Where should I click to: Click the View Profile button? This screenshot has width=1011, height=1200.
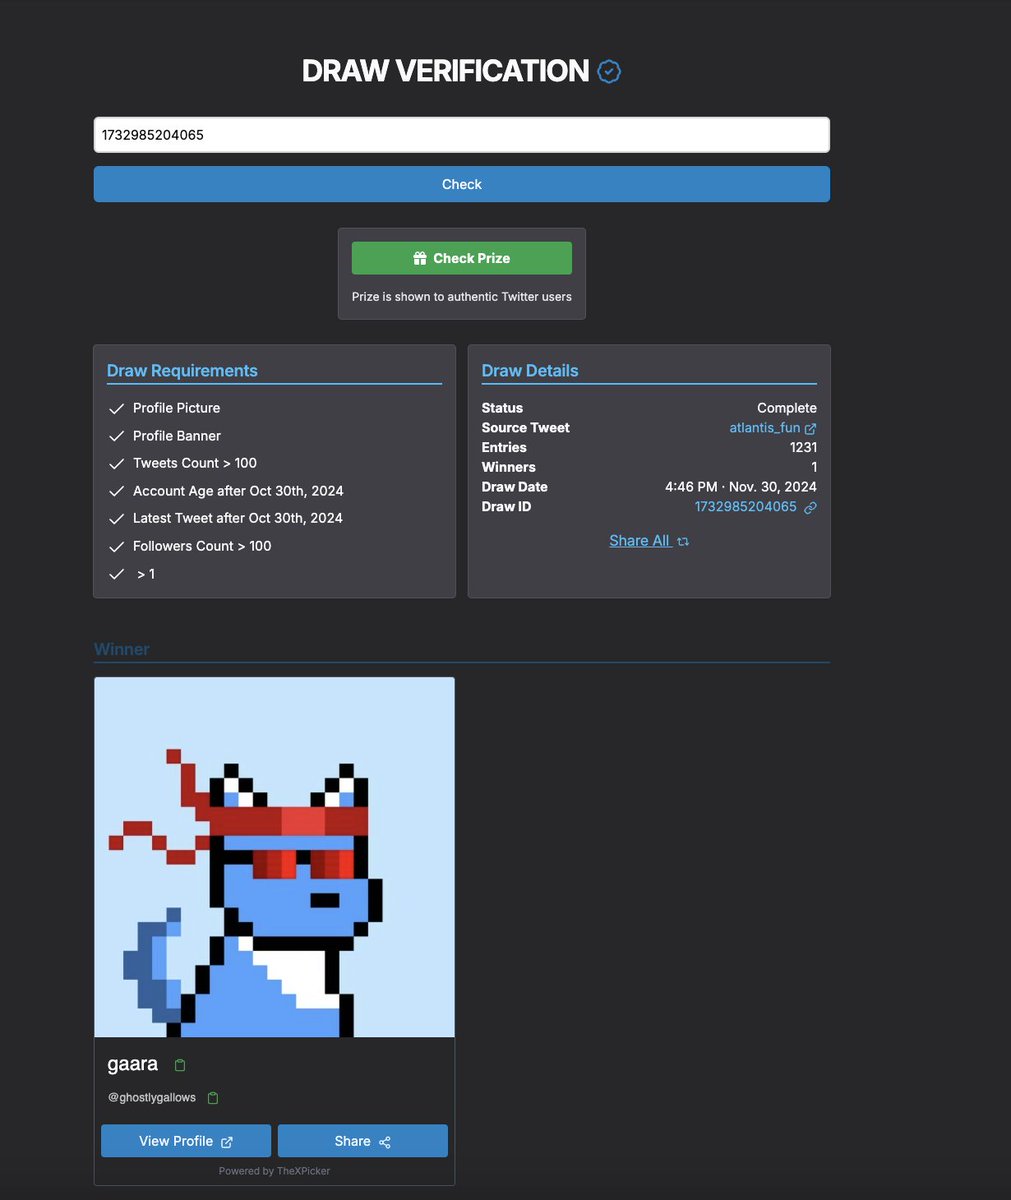[186, 1141]
